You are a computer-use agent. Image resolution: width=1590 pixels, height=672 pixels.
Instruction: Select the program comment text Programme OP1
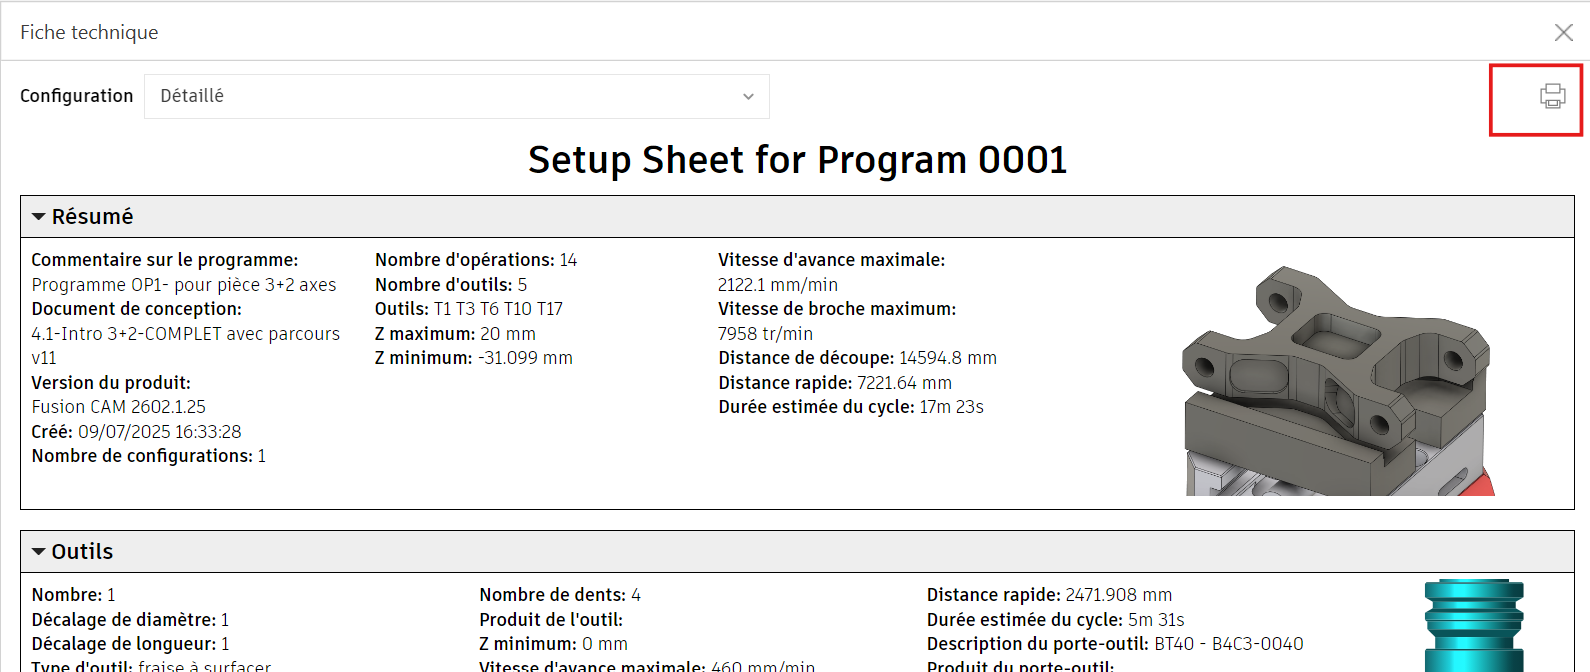click(x=184, y=285)
